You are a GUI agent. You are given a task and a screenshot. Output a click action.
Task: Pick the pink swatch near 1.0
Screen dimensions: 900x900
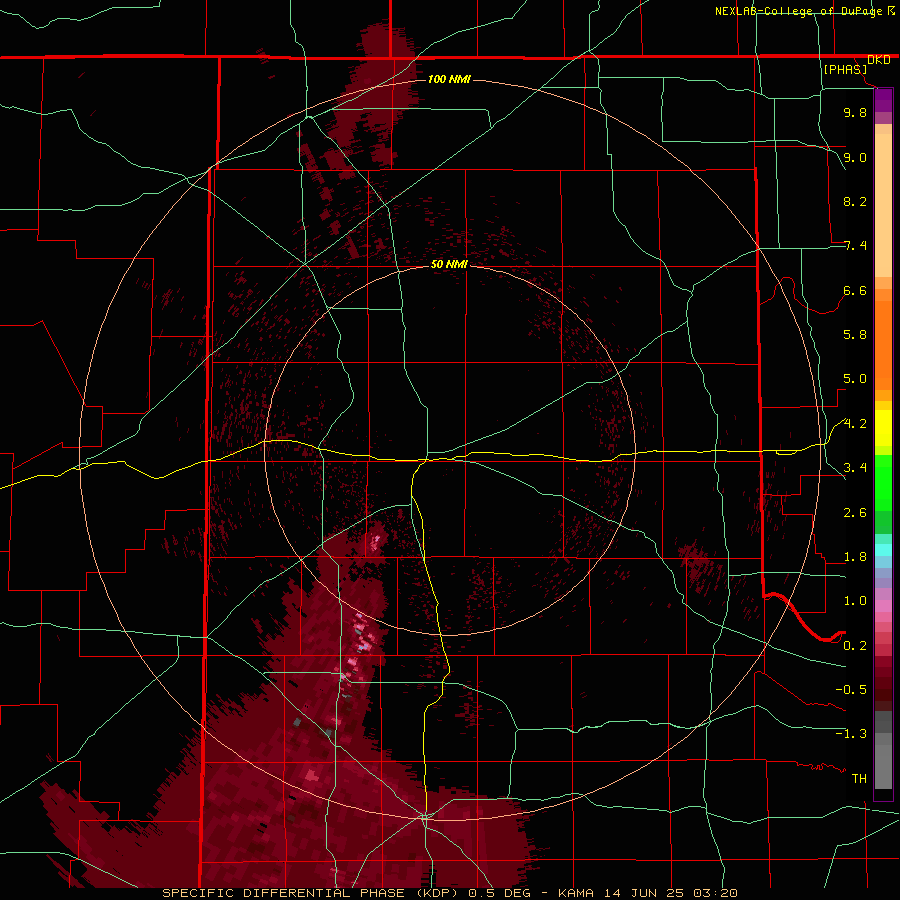[883, 606]
